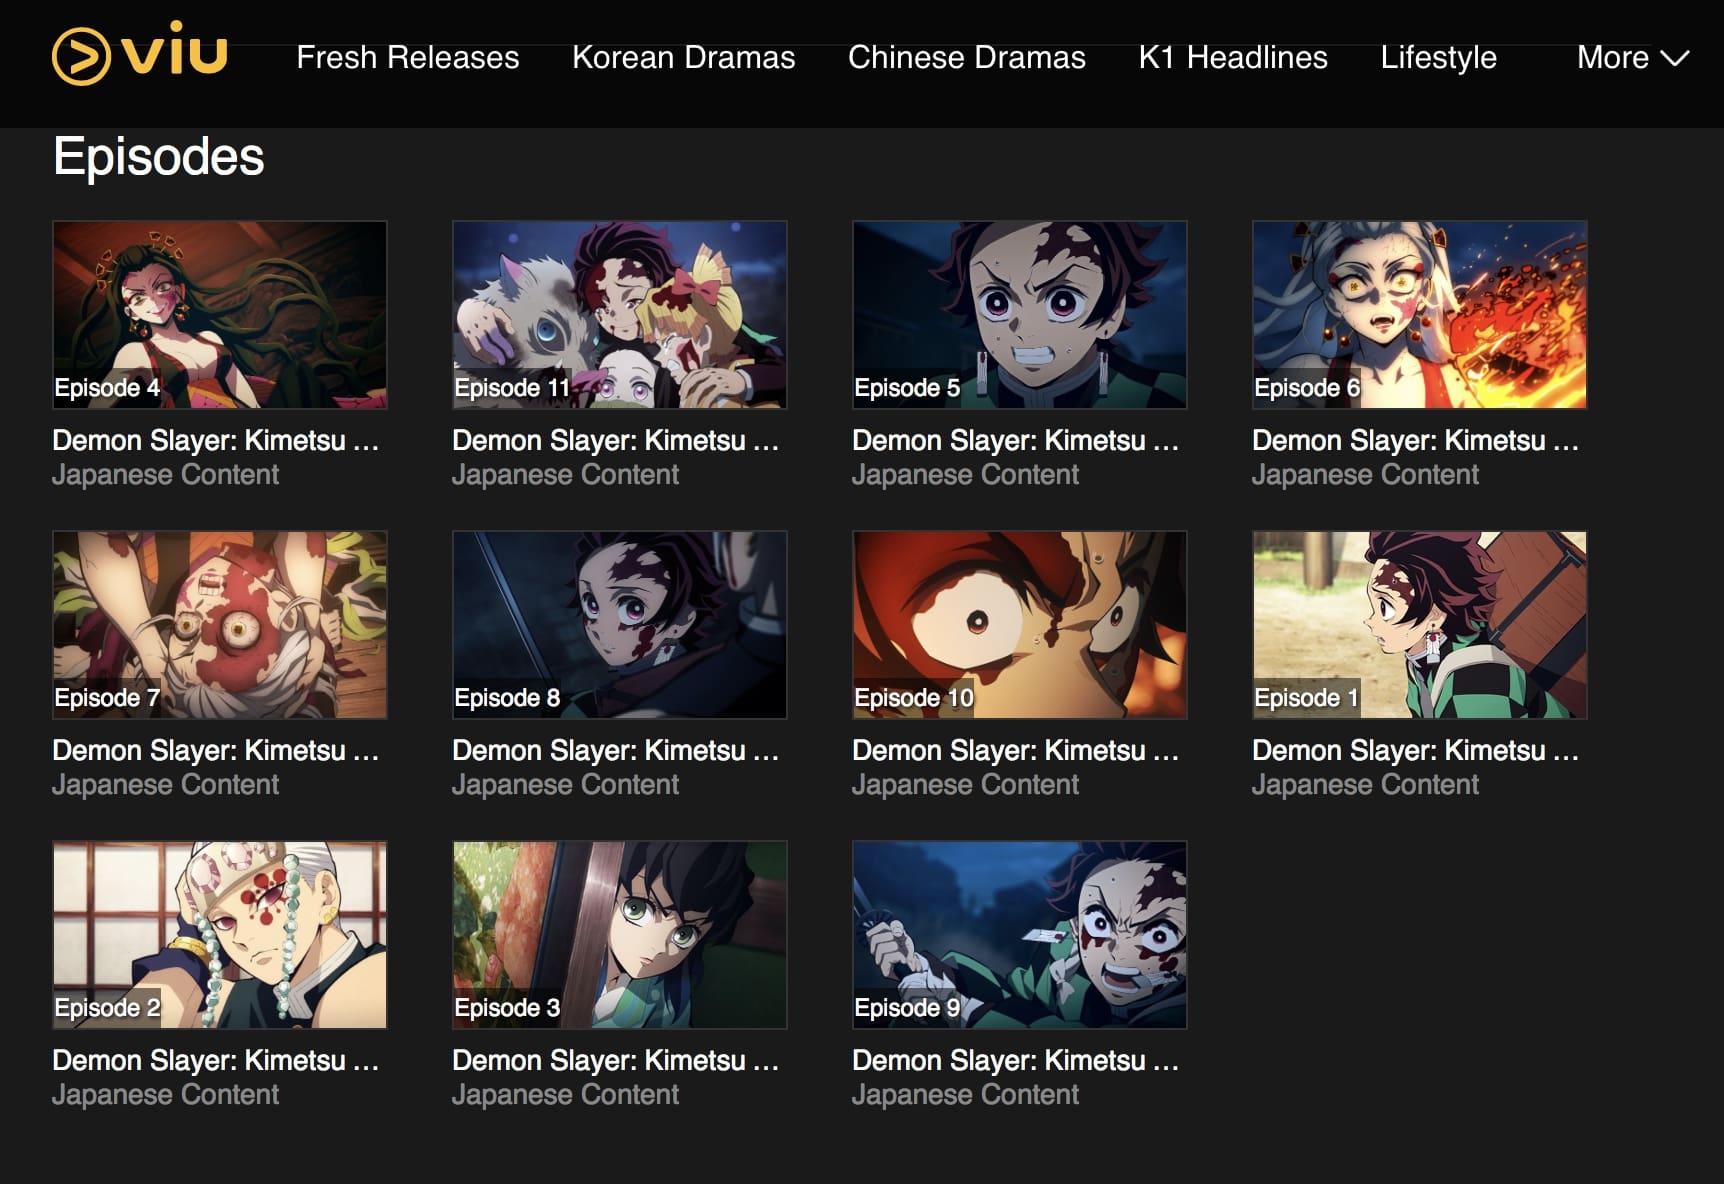This screenshot has width=1724, height=1184.
Task: Click Japanese Content under Episode 3
Action: pos(565,1094)
